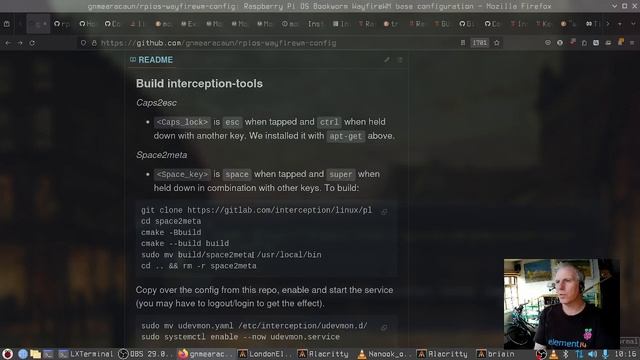Open the Firefox hamburger menu
Screen dimensions: 640x360
(632, 43)
